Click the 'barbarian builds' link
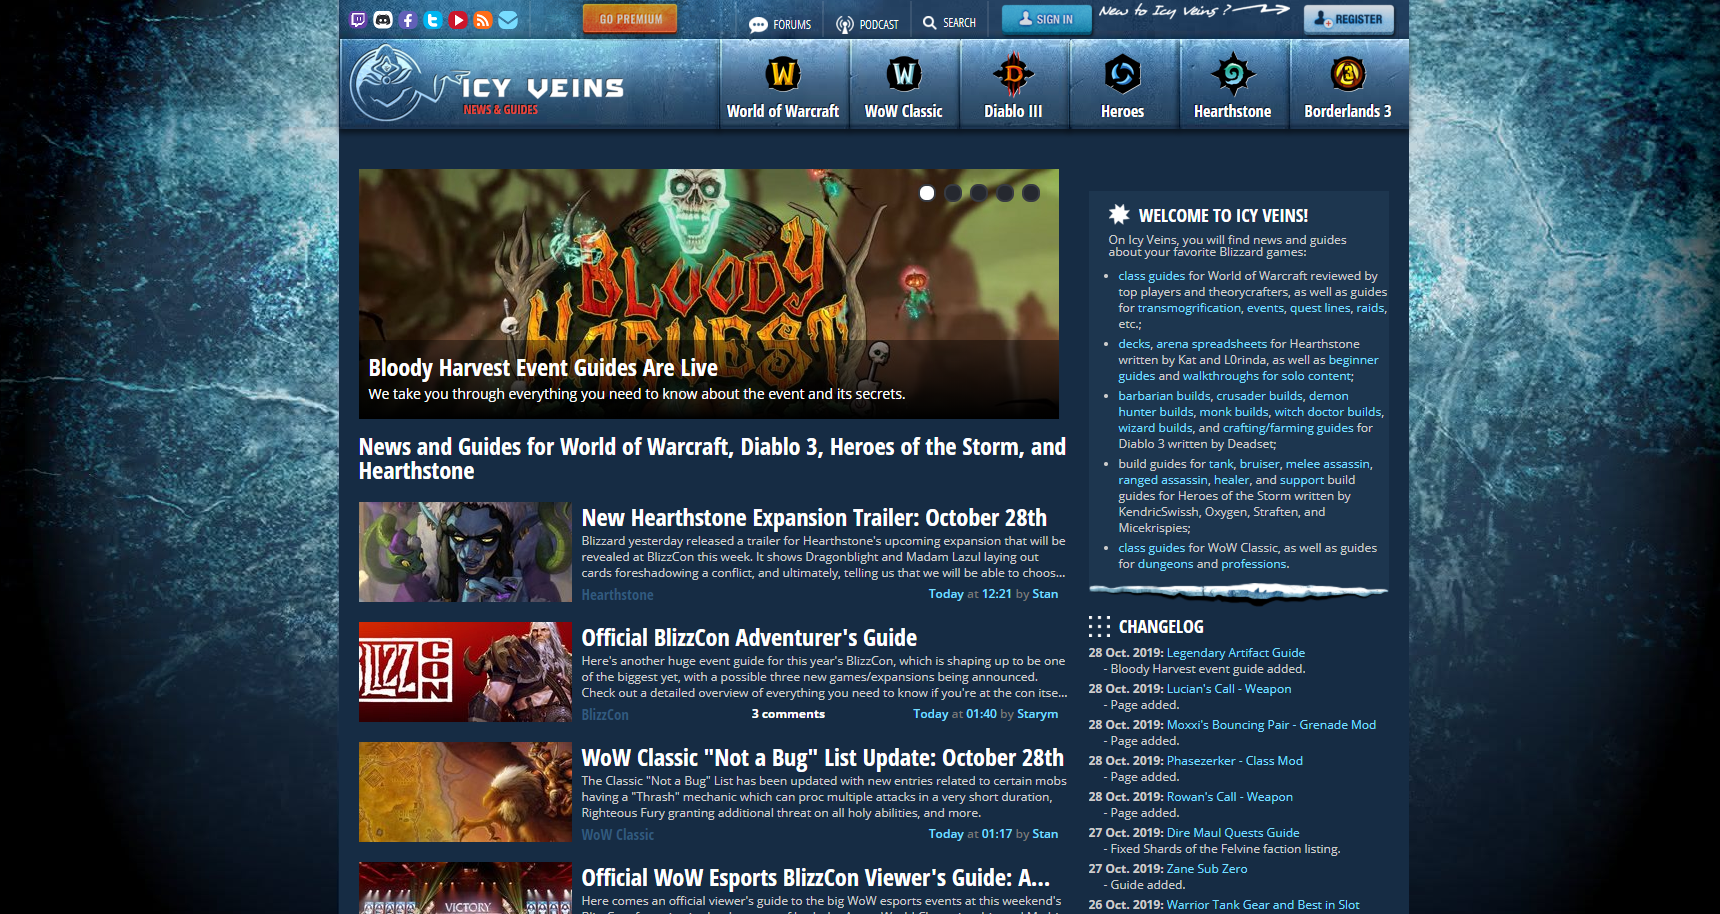The image size is (1720, 914). 1164,396
